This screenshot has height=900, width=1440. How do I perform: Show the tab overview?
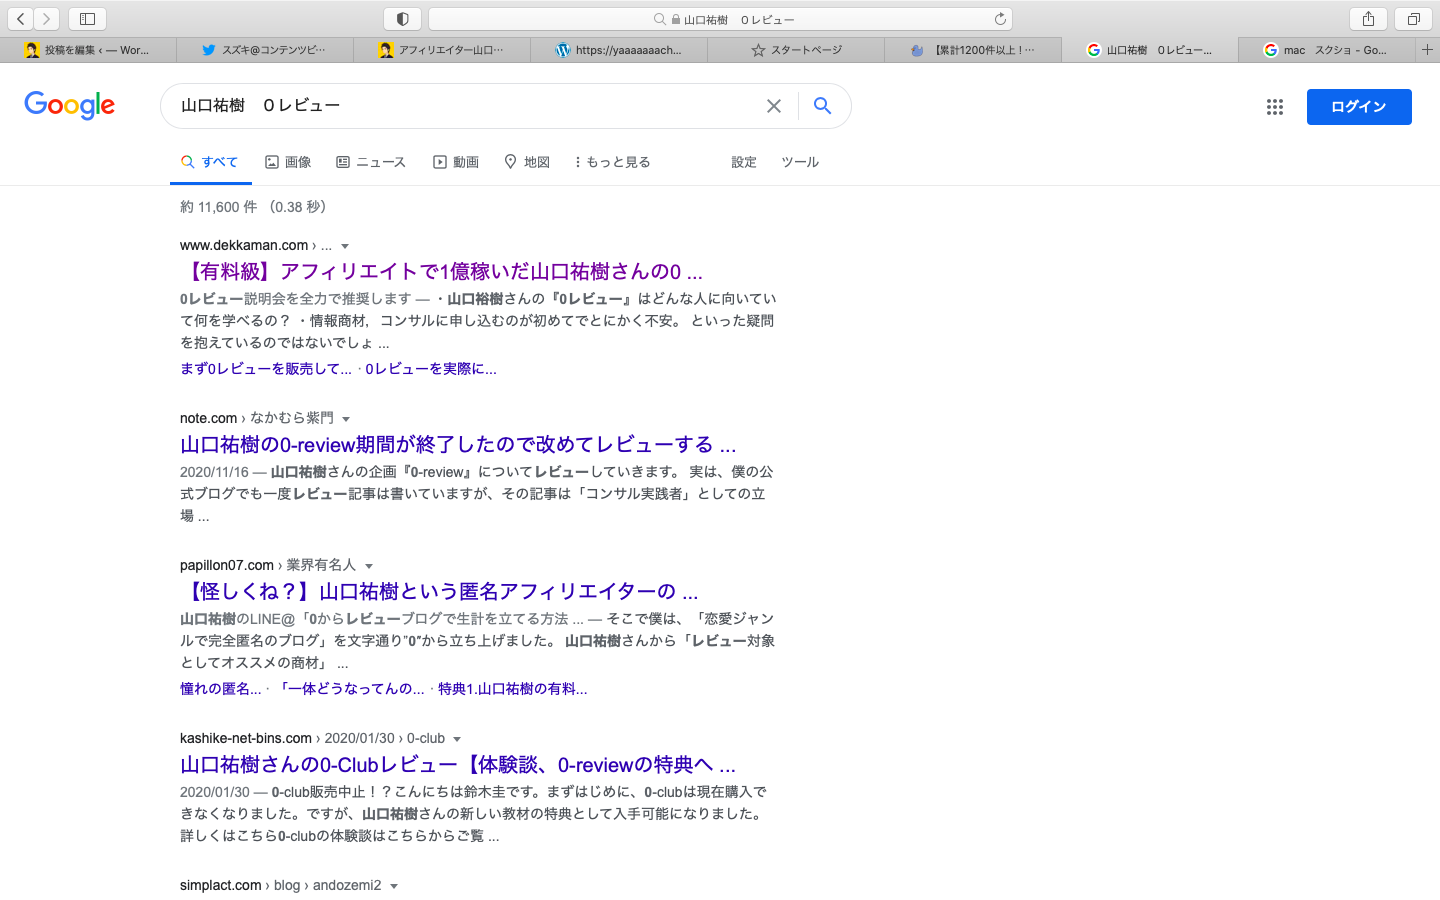(x=1413, y=19)
